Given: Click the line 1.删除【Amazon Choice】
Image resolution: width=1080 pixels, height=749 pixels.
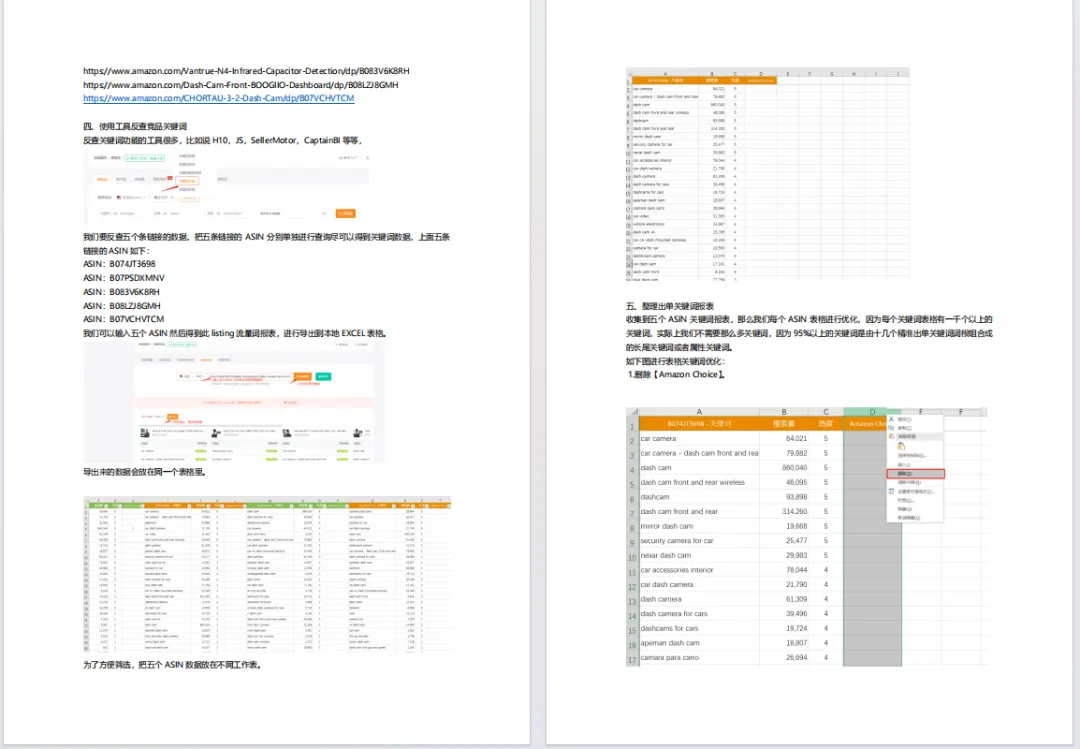Looking at the screenshot, I should tap(676, 374).
